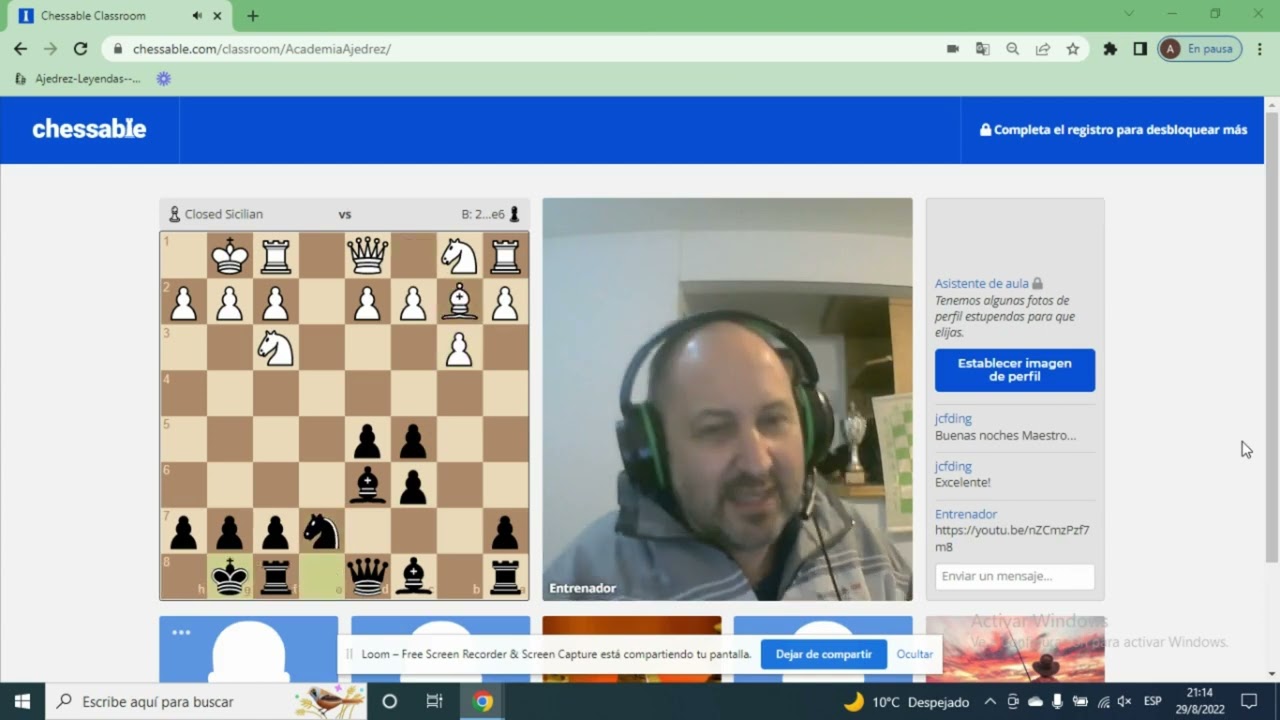Expand hidden system tray icons
1280x720 pixels.
pyautogui.click(x=990, y=702)
